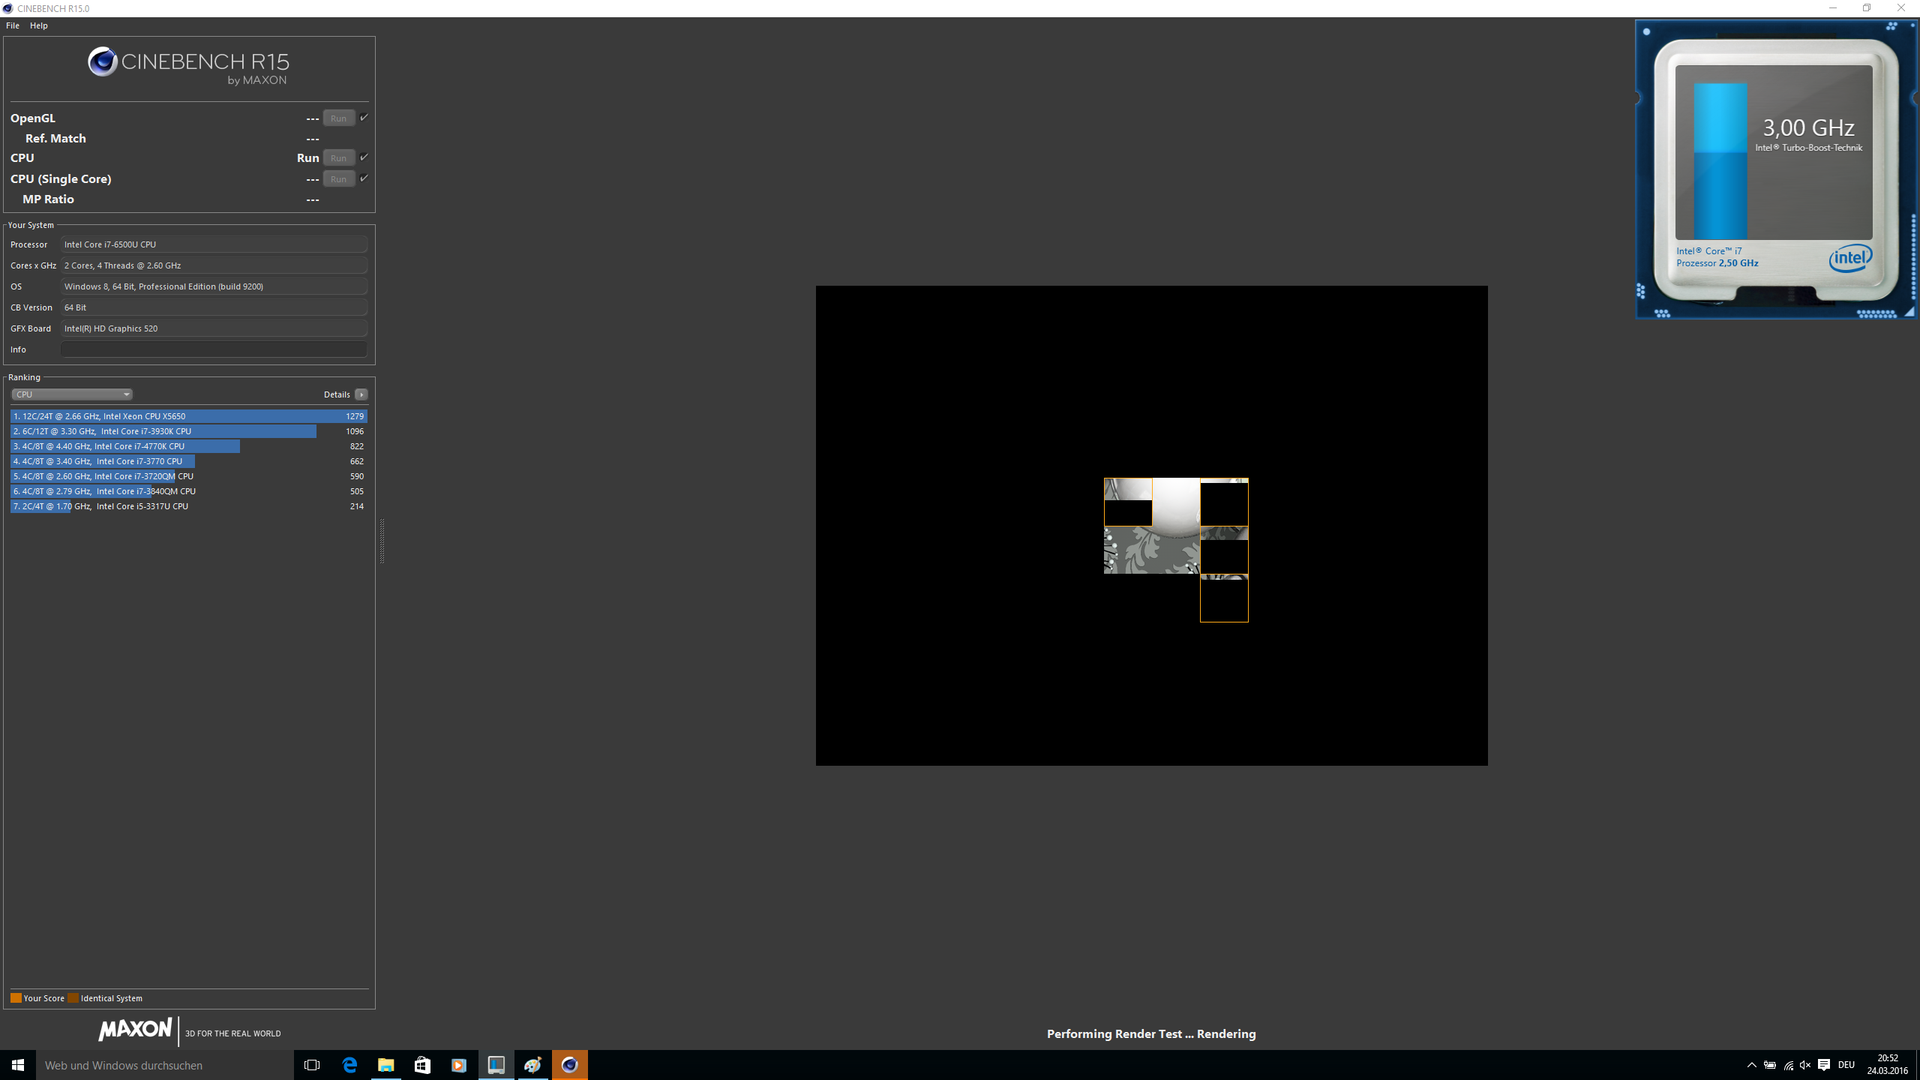
Task: Open the Windows Store taskbar icon
Action: tap(422, 1065)
